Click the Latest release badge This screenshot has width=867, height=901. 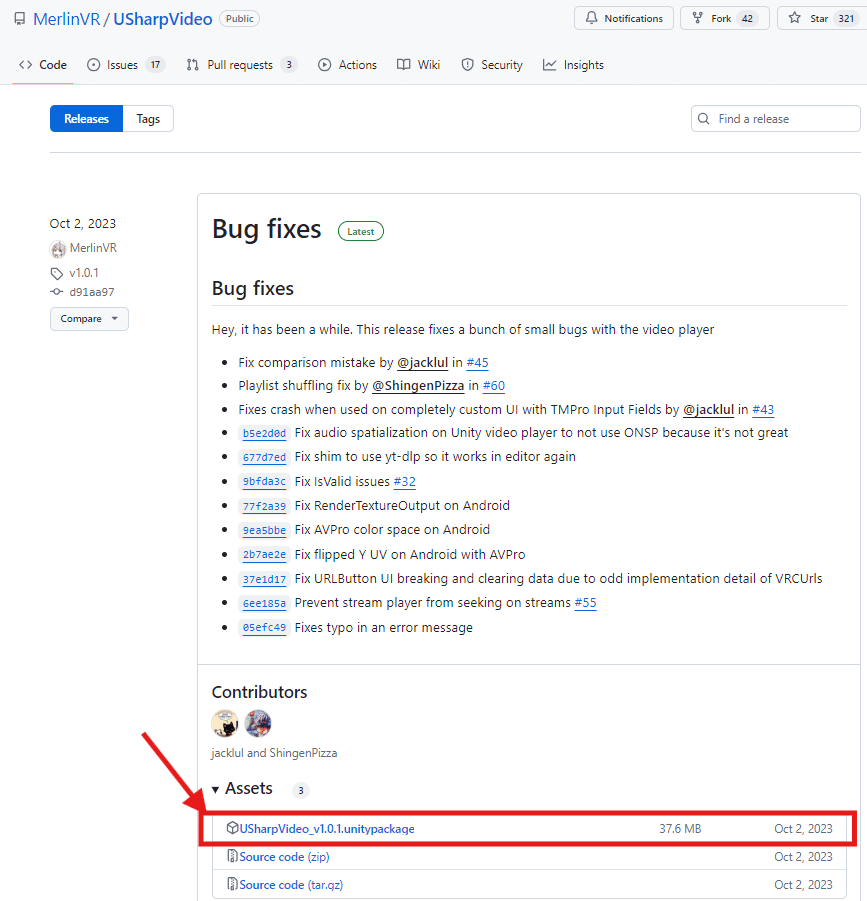[x=361, y=232]
